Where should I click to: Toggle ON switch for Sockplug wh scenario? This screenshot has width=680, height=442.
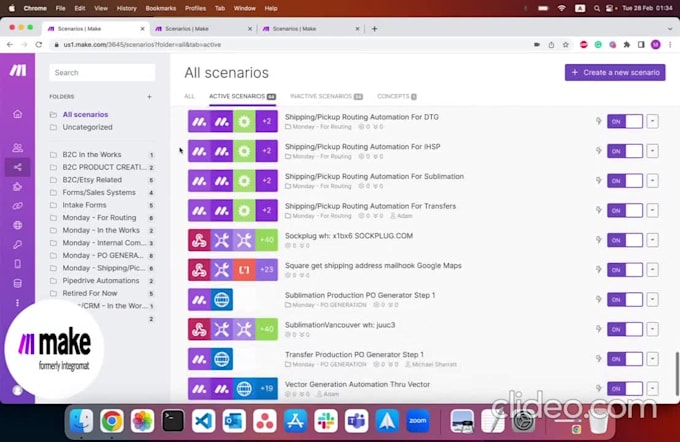(624, 240)
